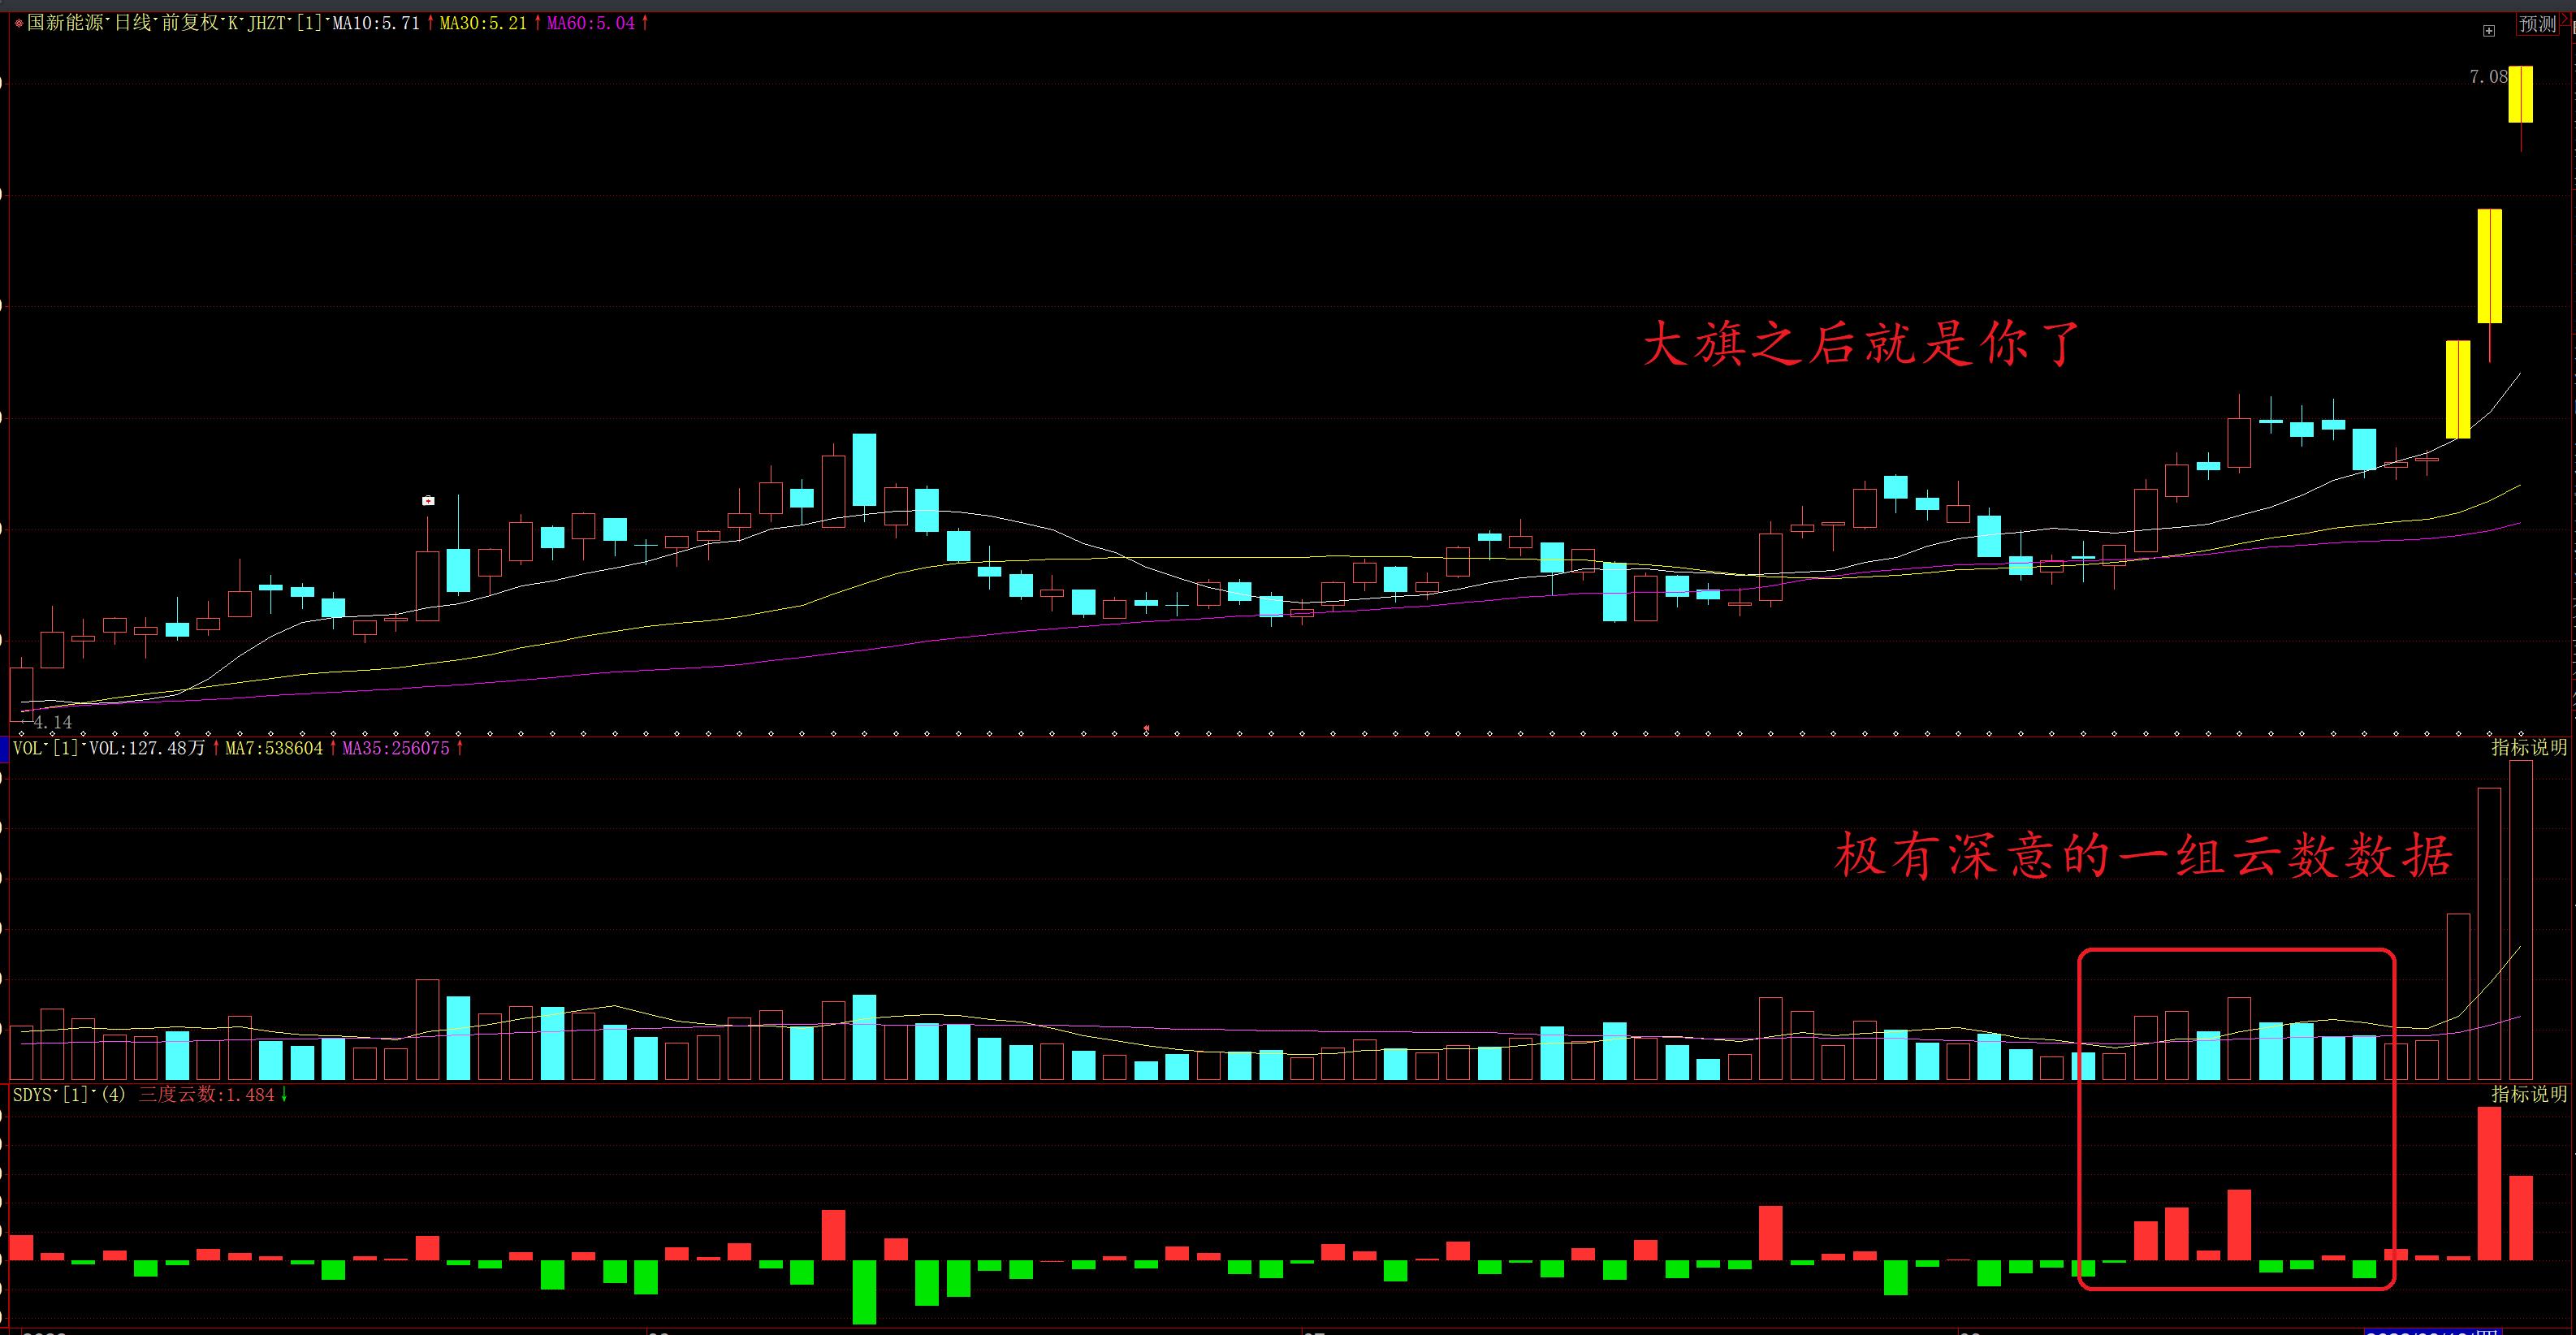Click the 7.08 high price label
Viewport: 2576px width, 1335px height.
click(x=2488, y=77)
